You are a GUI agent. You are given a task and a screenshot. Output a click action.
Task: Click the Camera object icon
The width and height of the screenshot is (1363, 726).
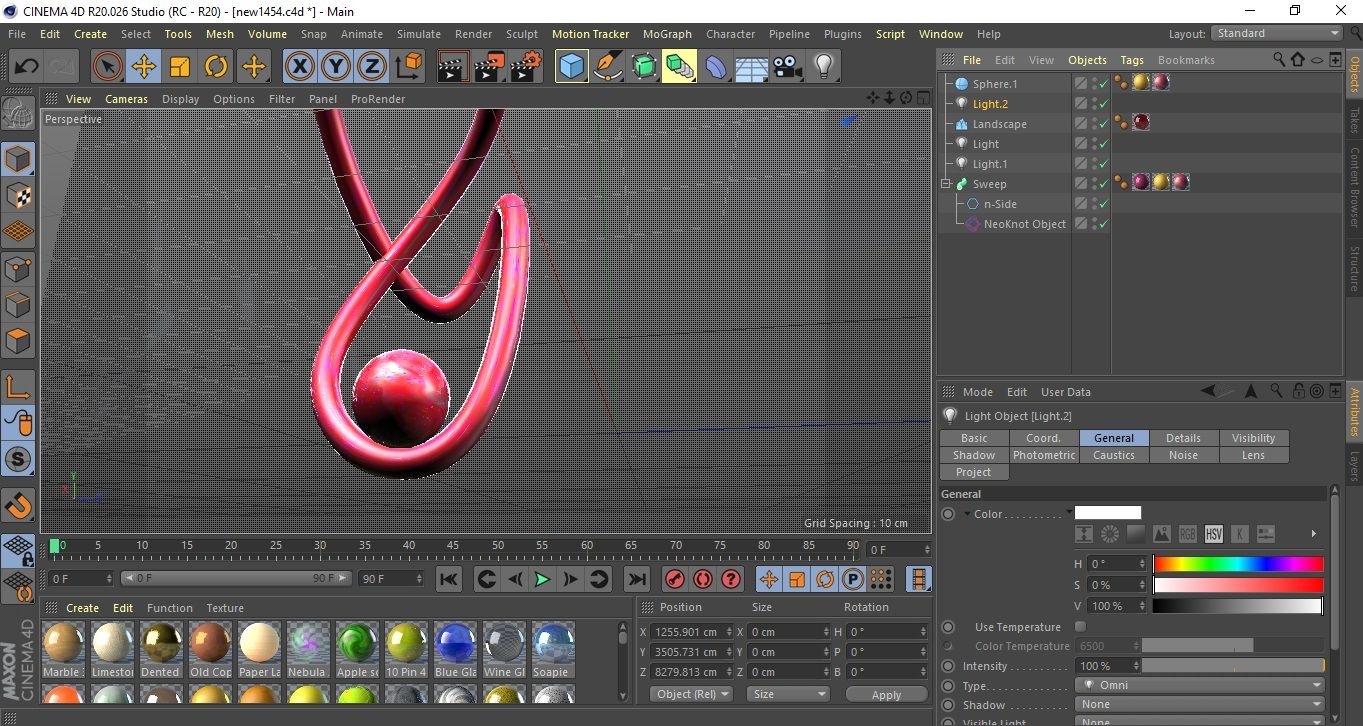point(787,67)
